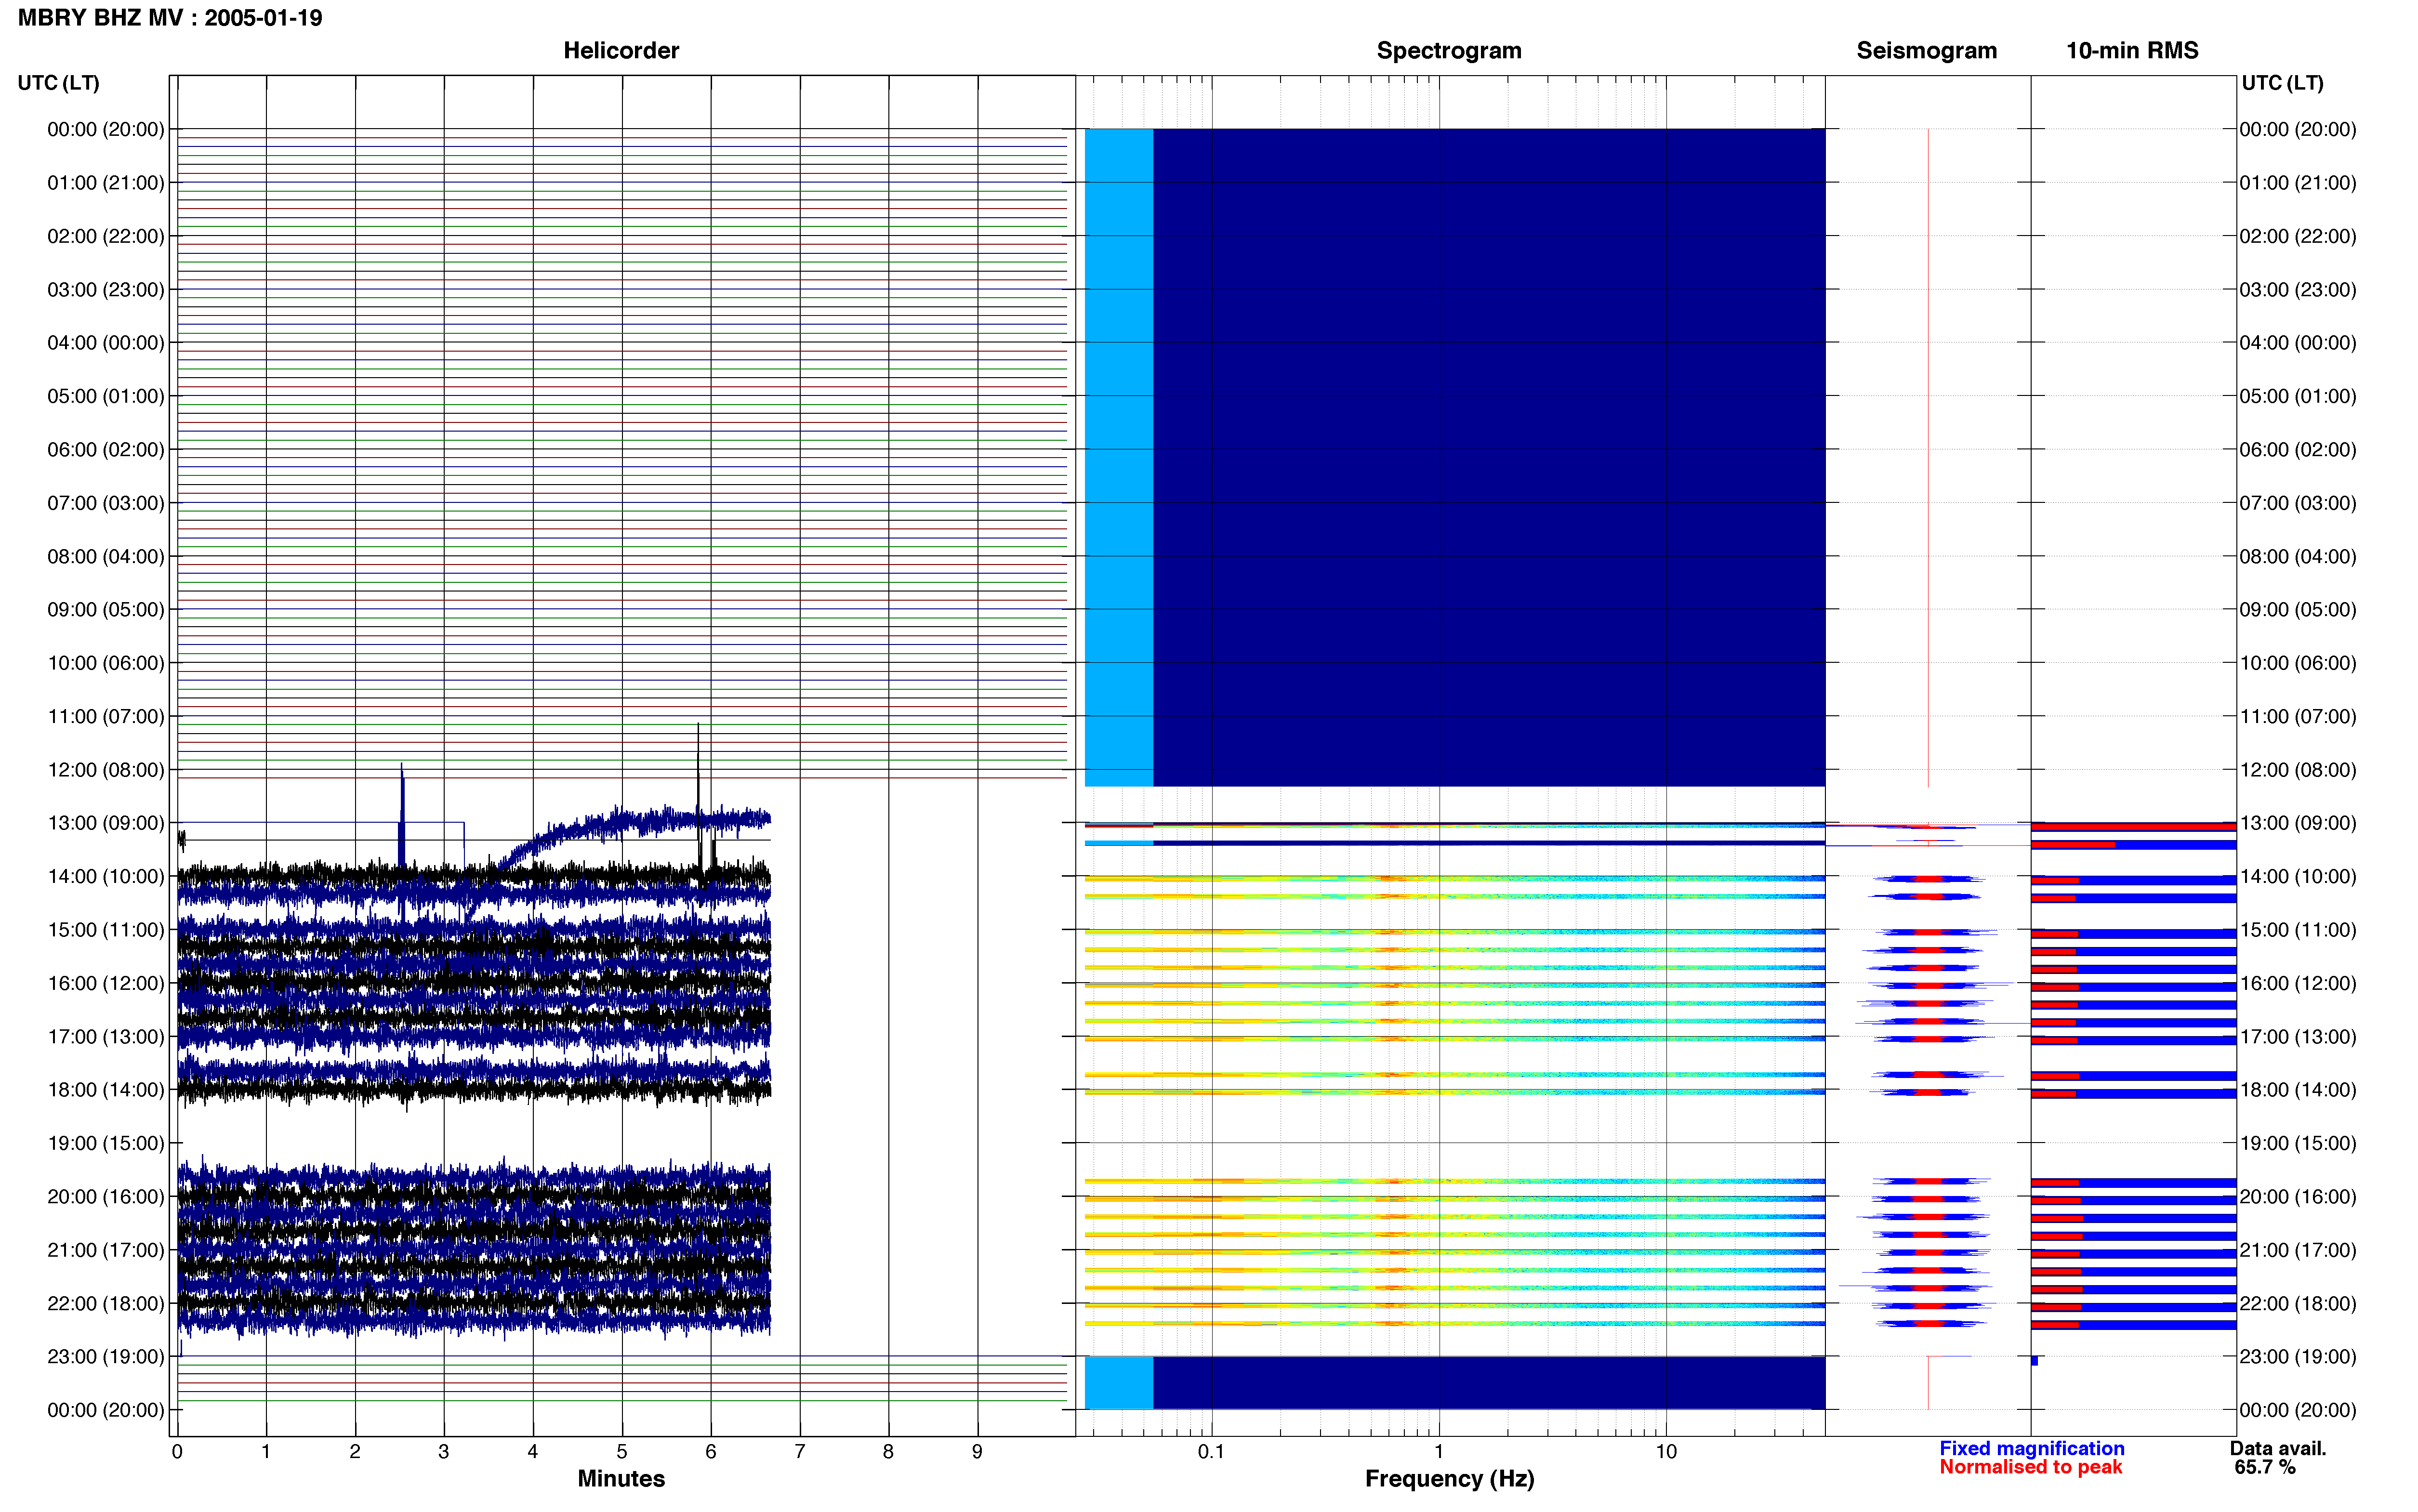Click the "Seismogram" panel heading
Image resolution: width=2418 pixels, height=1512 pixels.
click(x=1926, y=50)
